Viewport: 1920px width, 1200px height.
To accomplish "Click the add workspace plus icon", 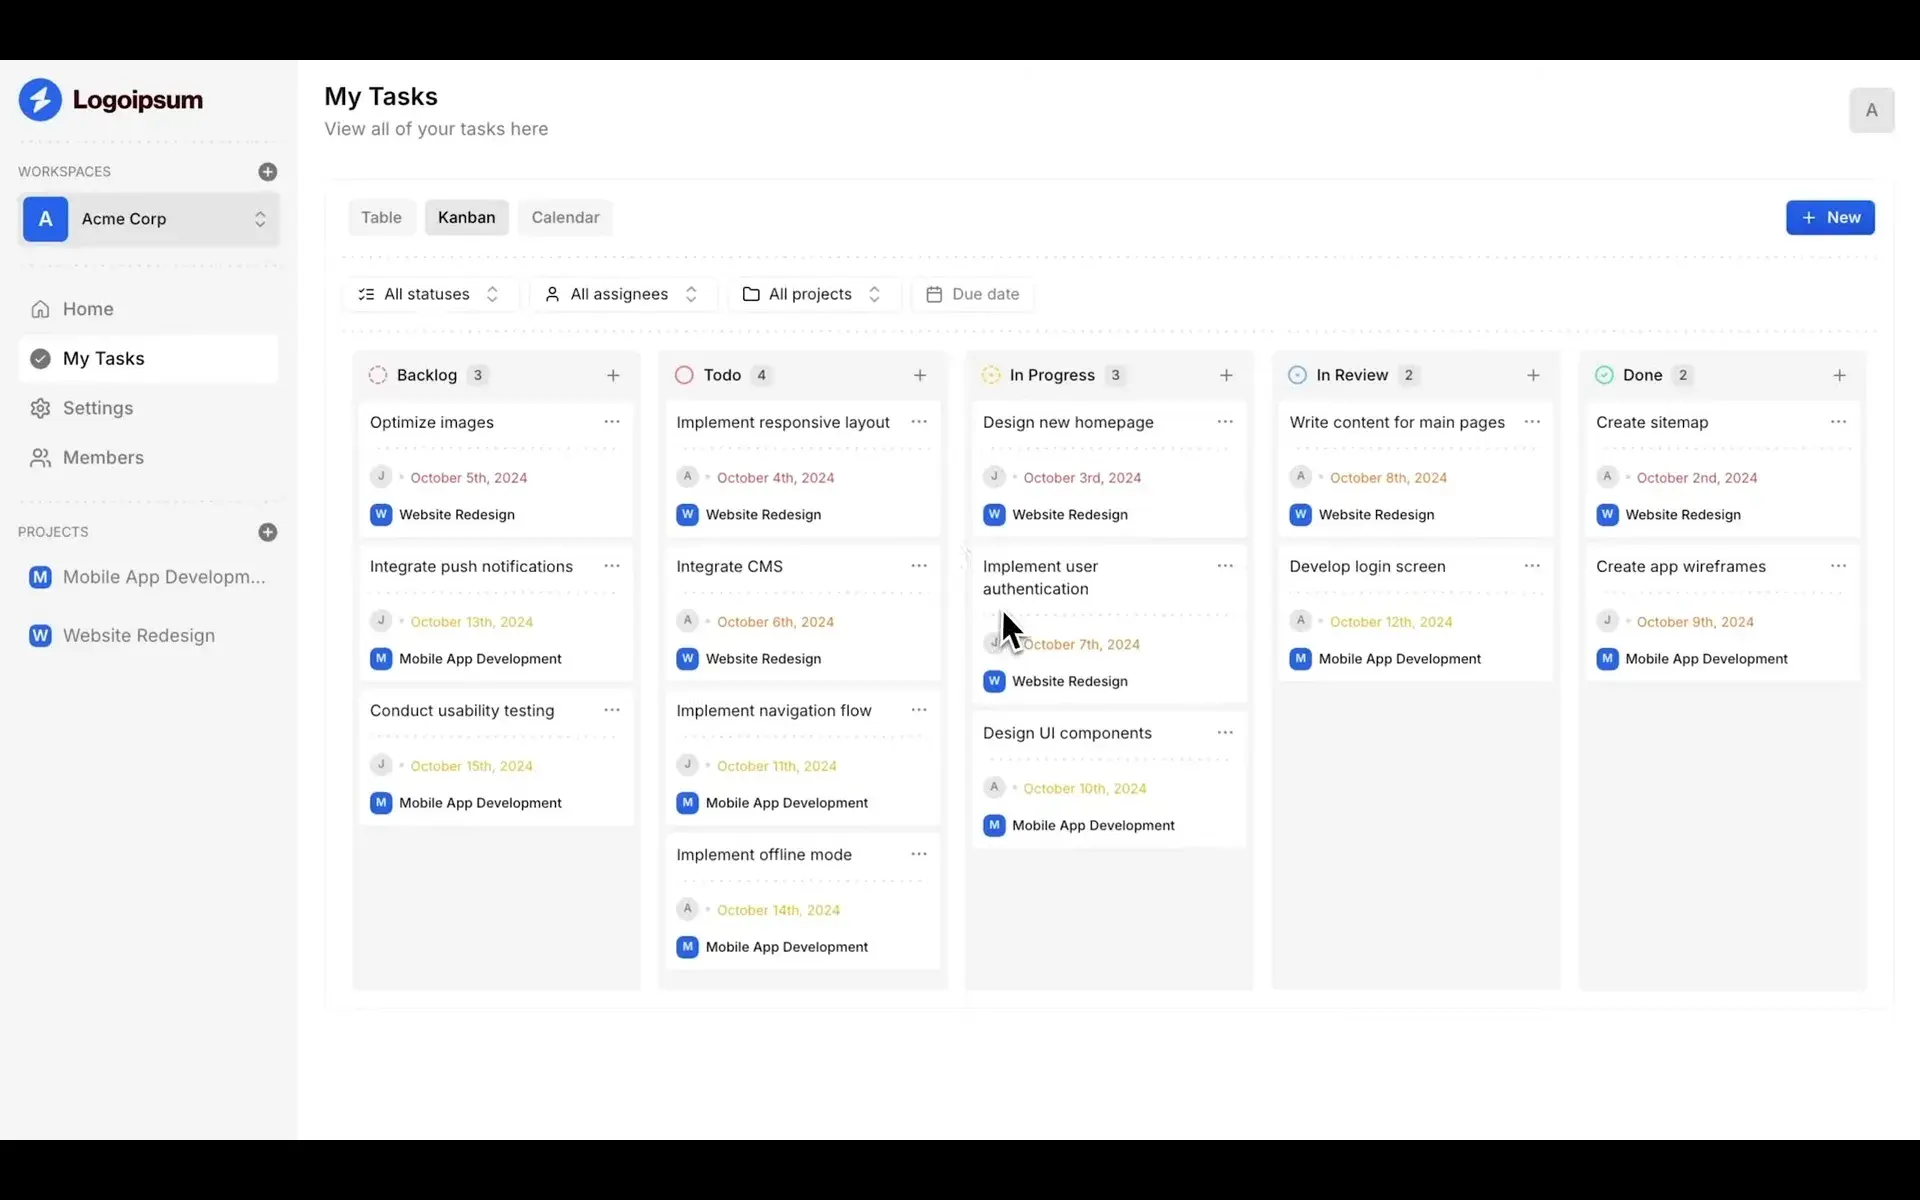I will click(x=267, y=172).
